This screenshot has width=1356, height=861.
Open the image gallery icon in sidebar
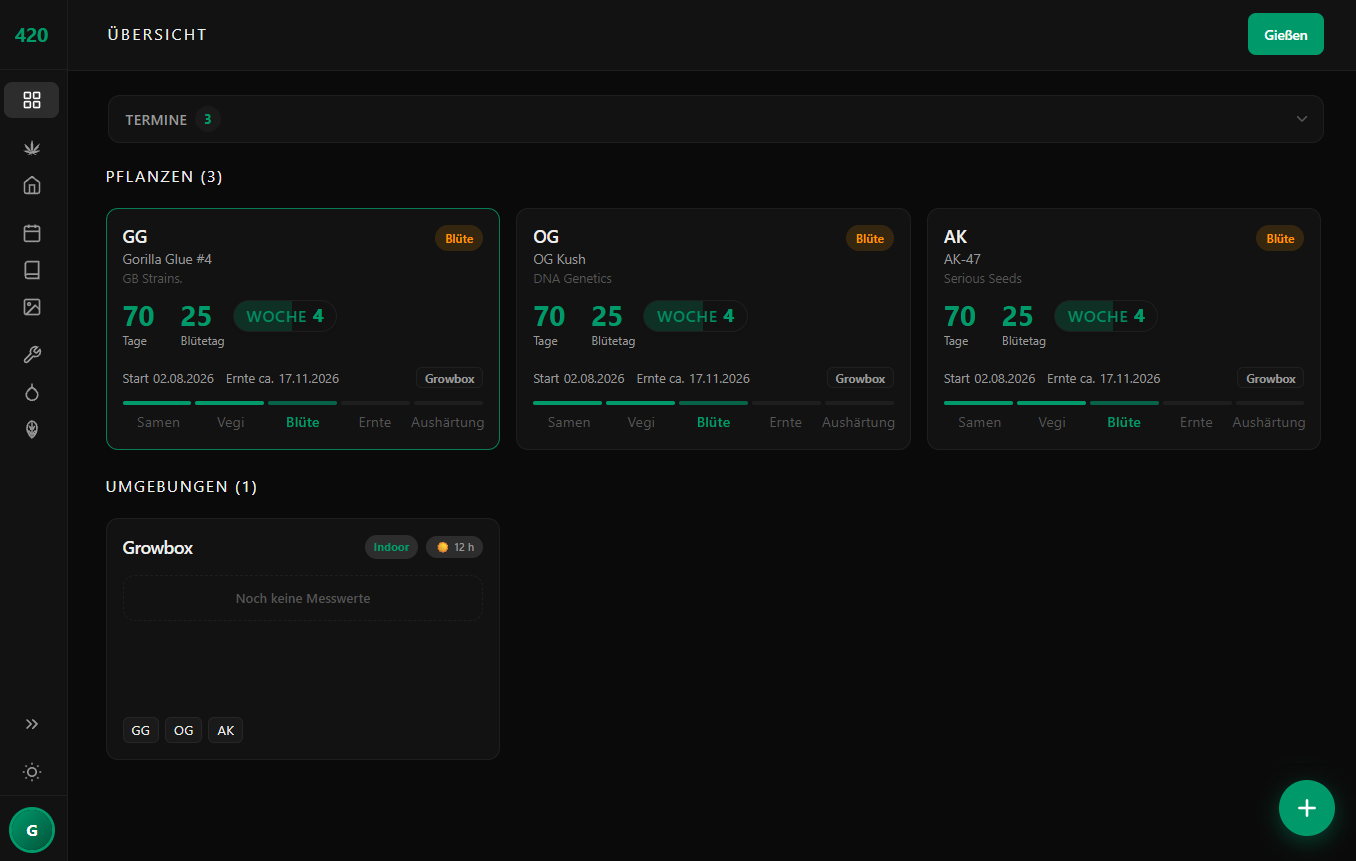click(x=32, y=307)
